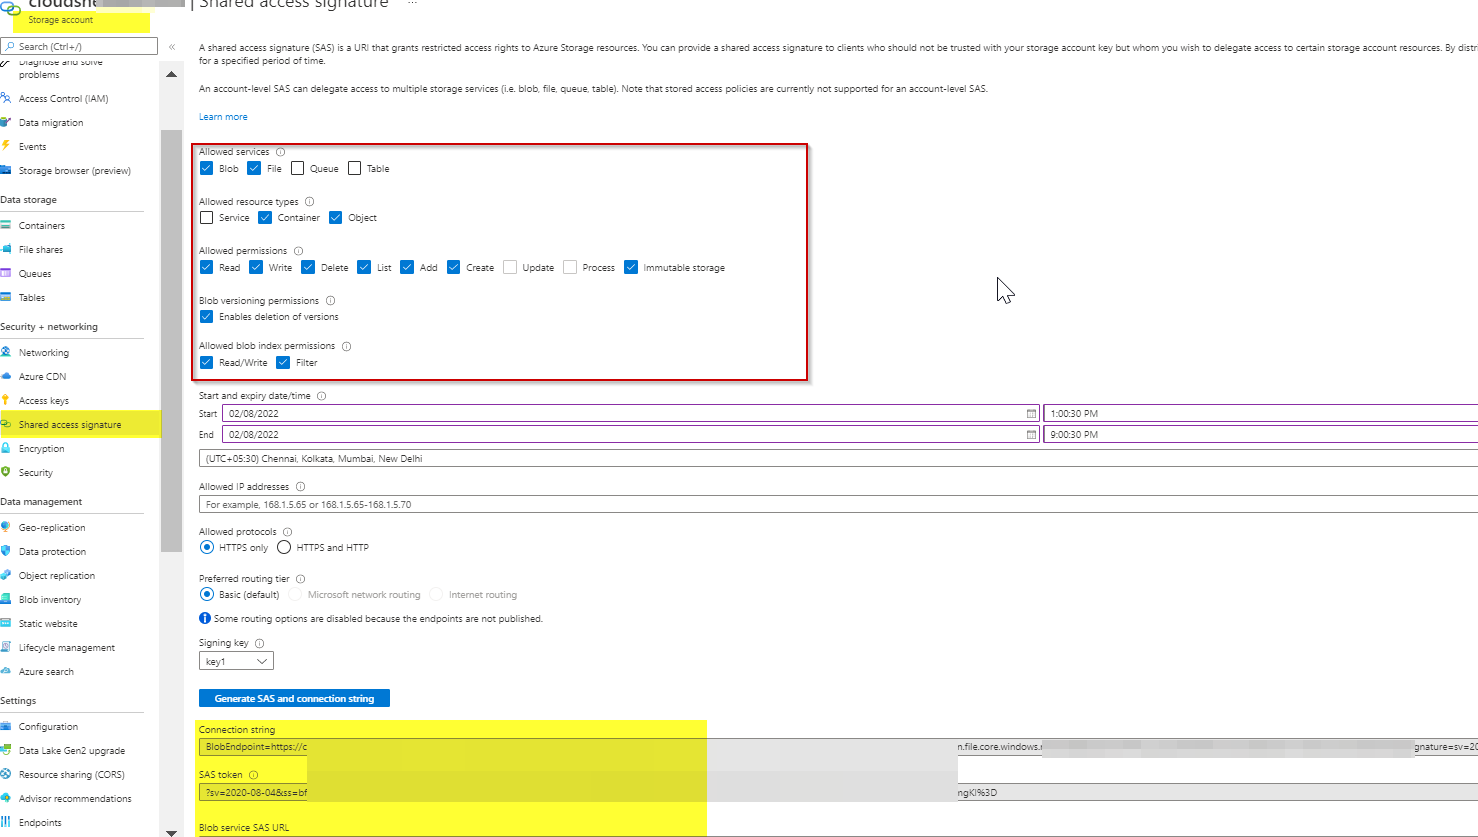
Task: Click the Geo-replication globe icon
Action: [7, 527]
